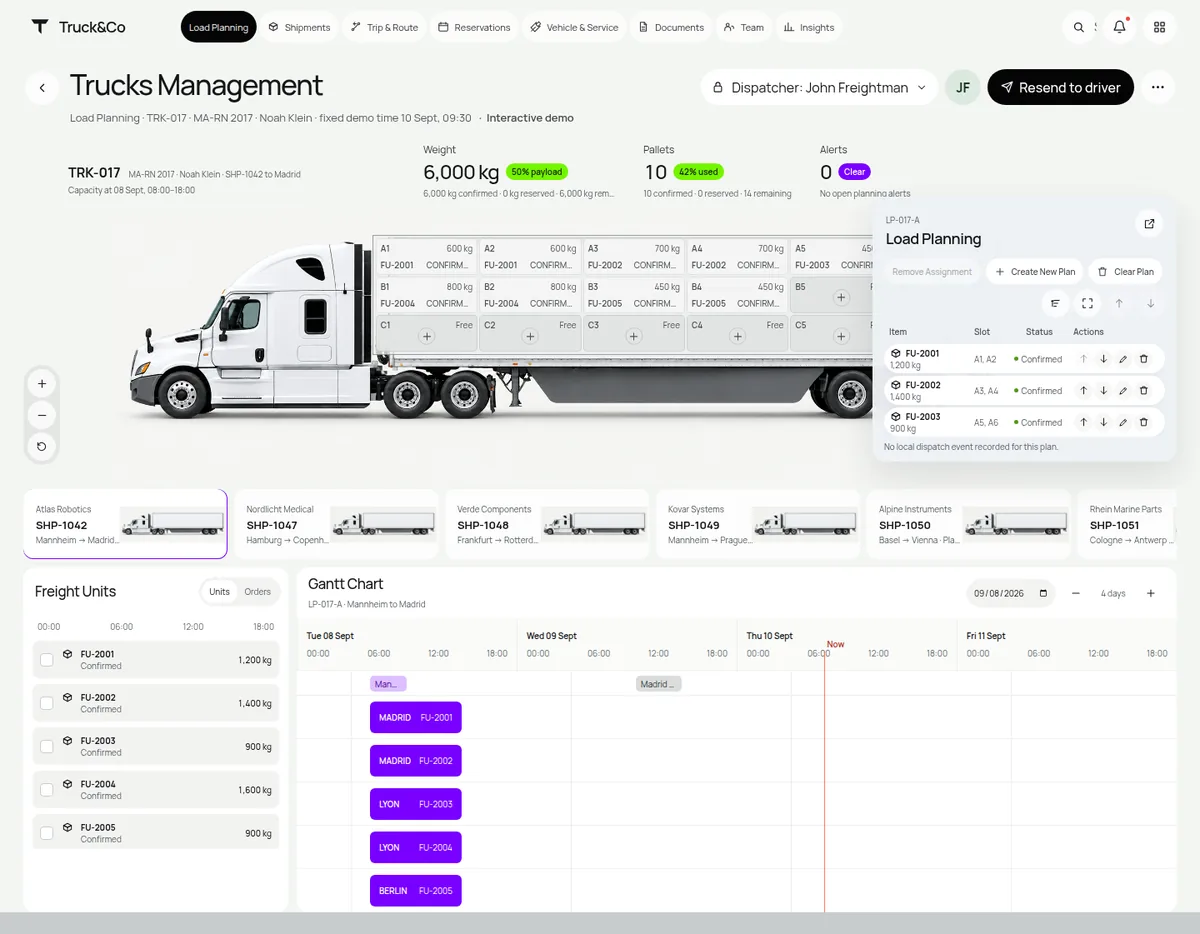This screenshot has width=1200, height=934.
Task: Open the more options ellipsis button
Action: [1157, 88]
